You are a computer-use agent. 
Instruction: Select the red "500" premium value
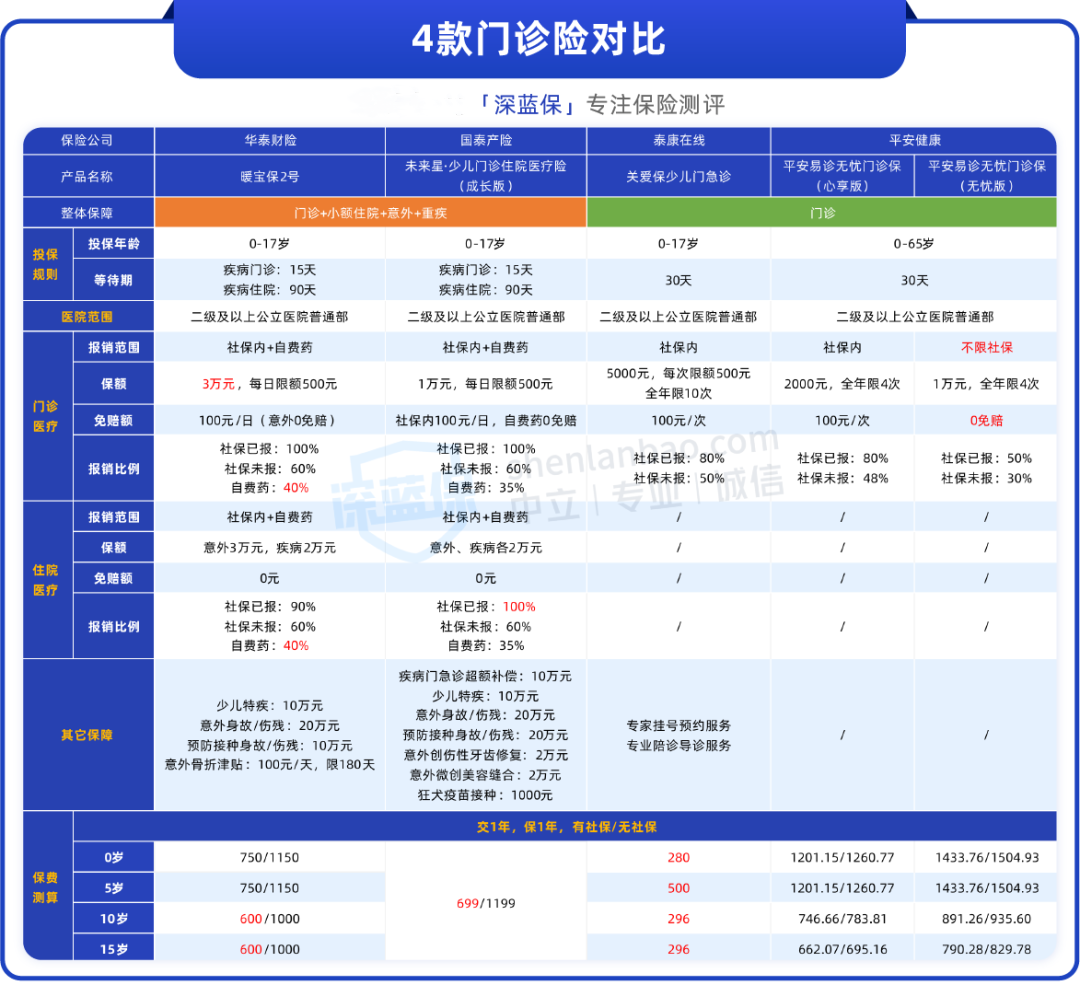pyautogui.click(x=678, y=888)
